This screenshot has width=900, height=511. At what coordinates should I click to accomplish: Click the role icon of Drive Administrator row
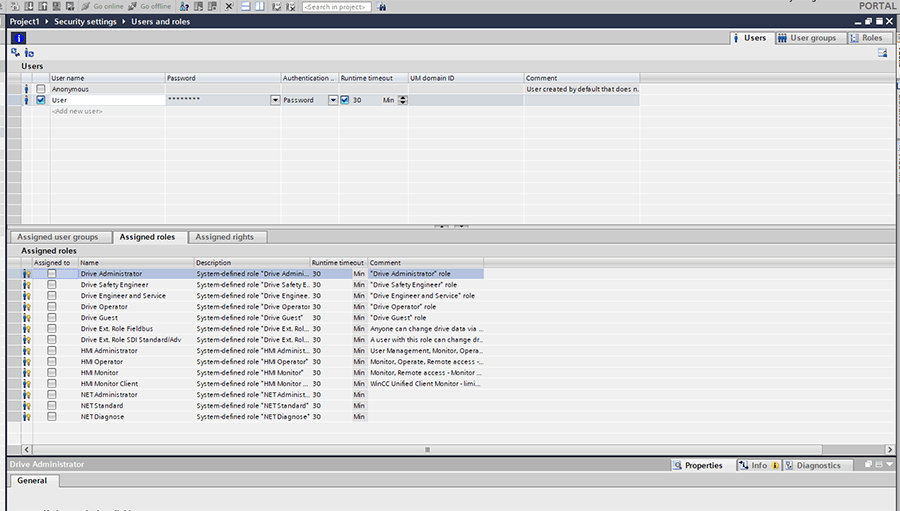[26, 274]
